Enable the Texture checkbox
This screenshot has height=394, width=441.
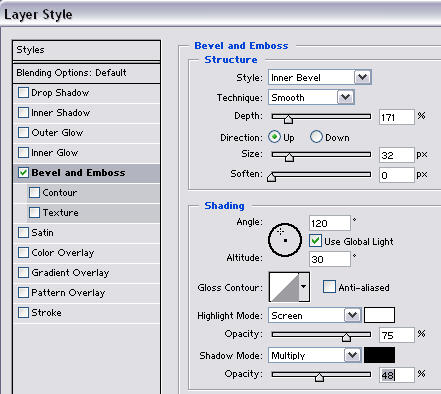[x=34, y=213]
